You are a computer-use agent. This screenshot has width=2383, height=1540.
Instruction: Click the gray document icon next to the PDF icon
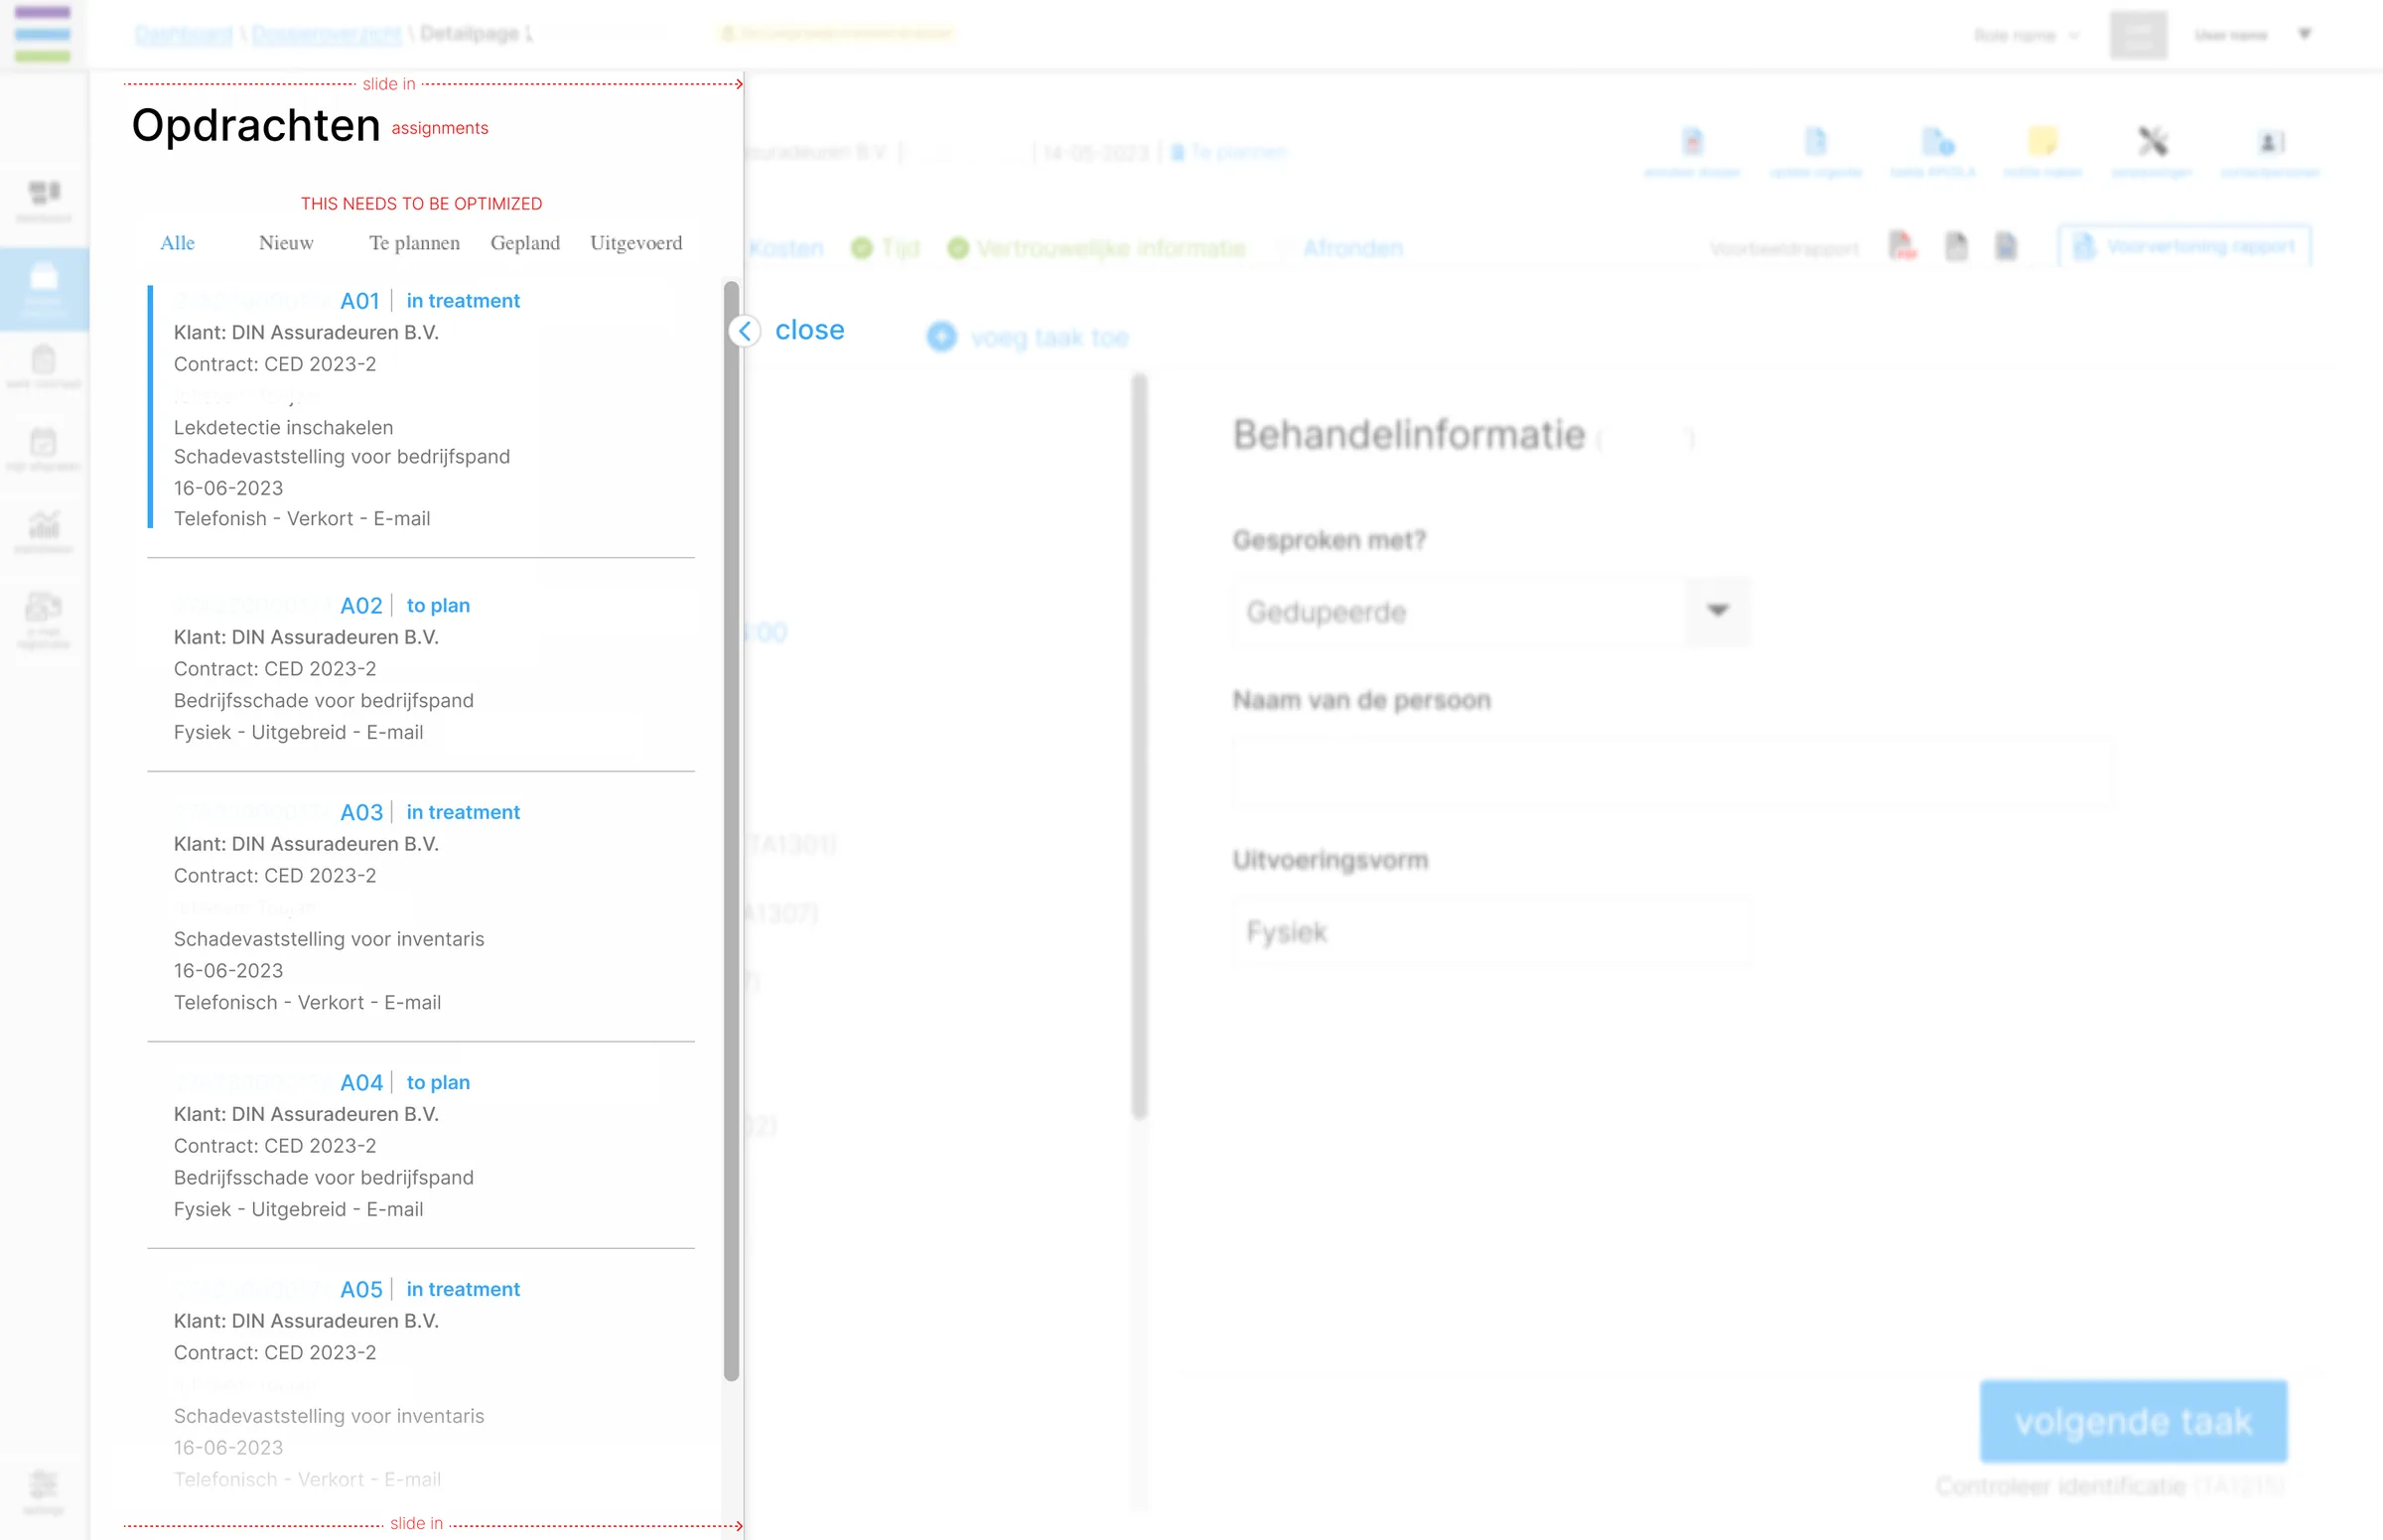1956,246
